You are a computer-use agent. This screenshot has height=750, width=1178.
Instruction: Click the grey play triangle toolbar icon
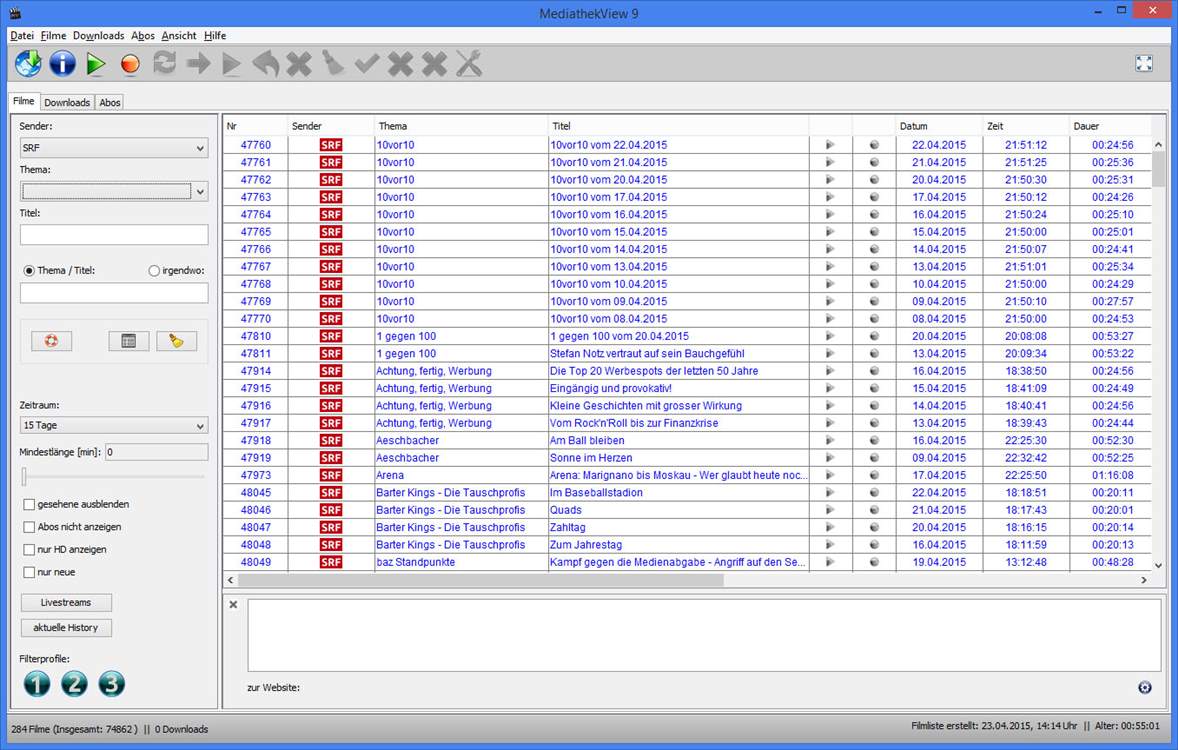(x=232, y=65)
